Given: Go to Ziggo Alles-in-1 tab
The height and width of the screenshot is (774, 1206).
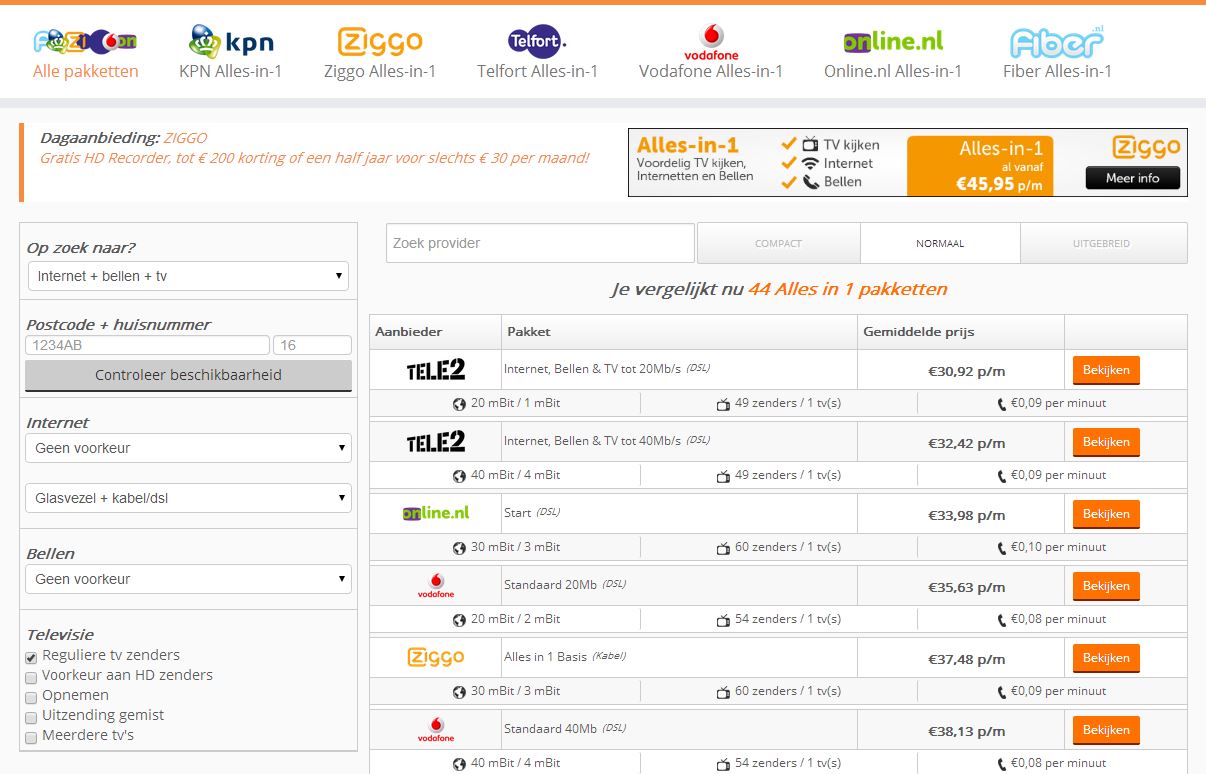Looking at the screenshot, I should click(x=380, y=71).
